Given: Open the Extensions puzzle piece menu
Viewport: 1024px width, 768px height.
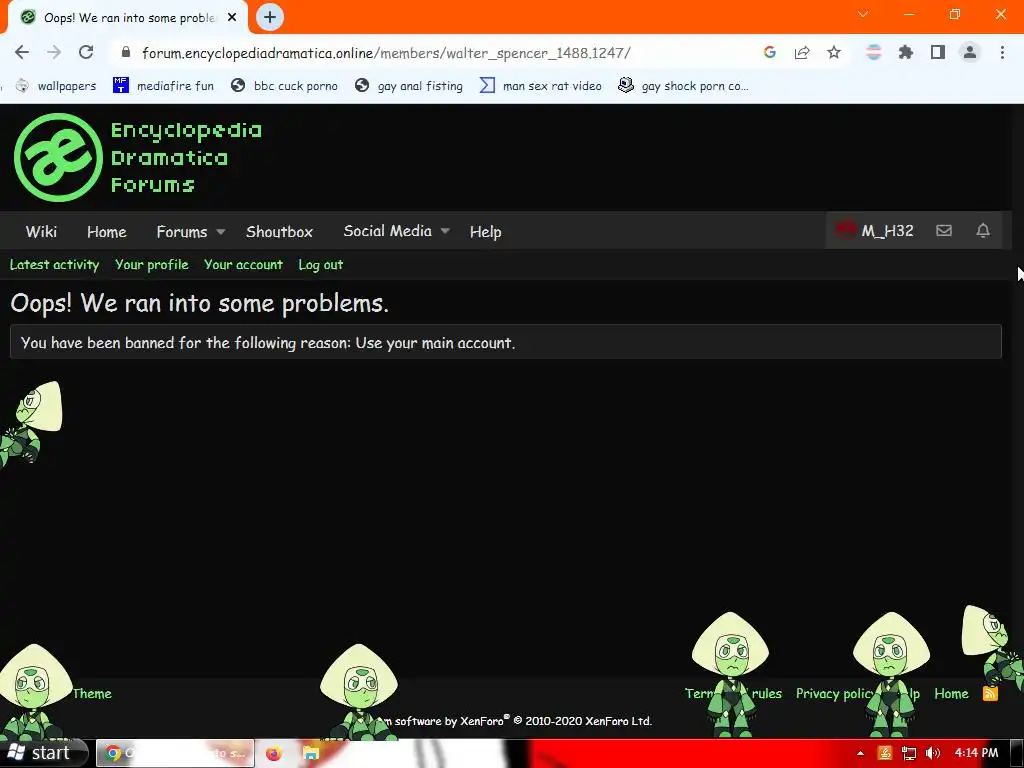Looking at the screenshot, I should 906,52.
